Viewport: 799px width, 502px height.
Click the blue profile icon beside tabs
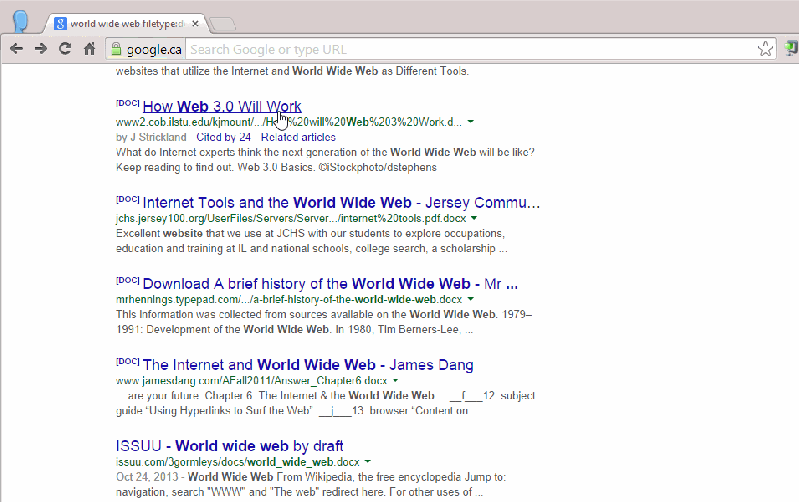click(20, 21)
